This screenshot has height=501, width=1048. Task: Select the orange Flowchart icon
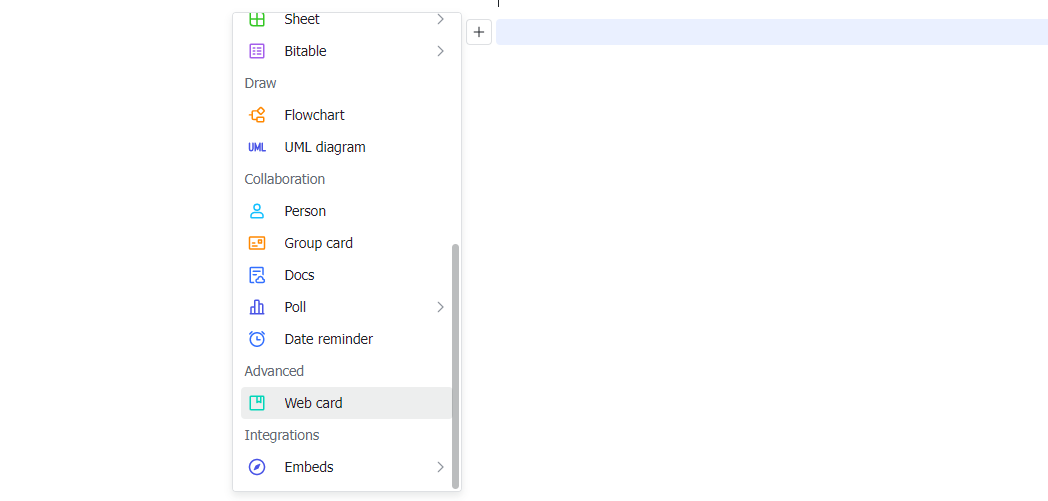coord(257,115)
